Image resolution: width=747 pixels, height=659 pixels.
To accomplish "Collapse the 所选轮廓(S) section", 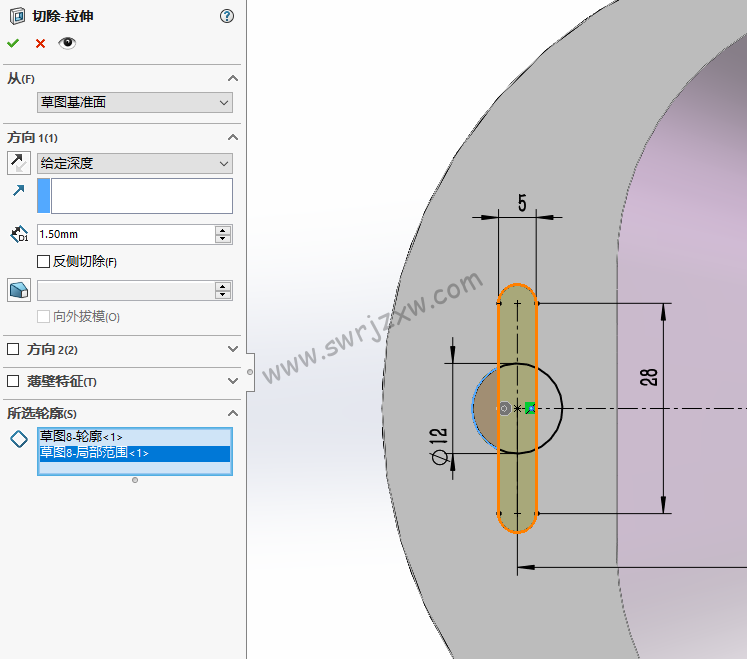I will pos(232,413).
